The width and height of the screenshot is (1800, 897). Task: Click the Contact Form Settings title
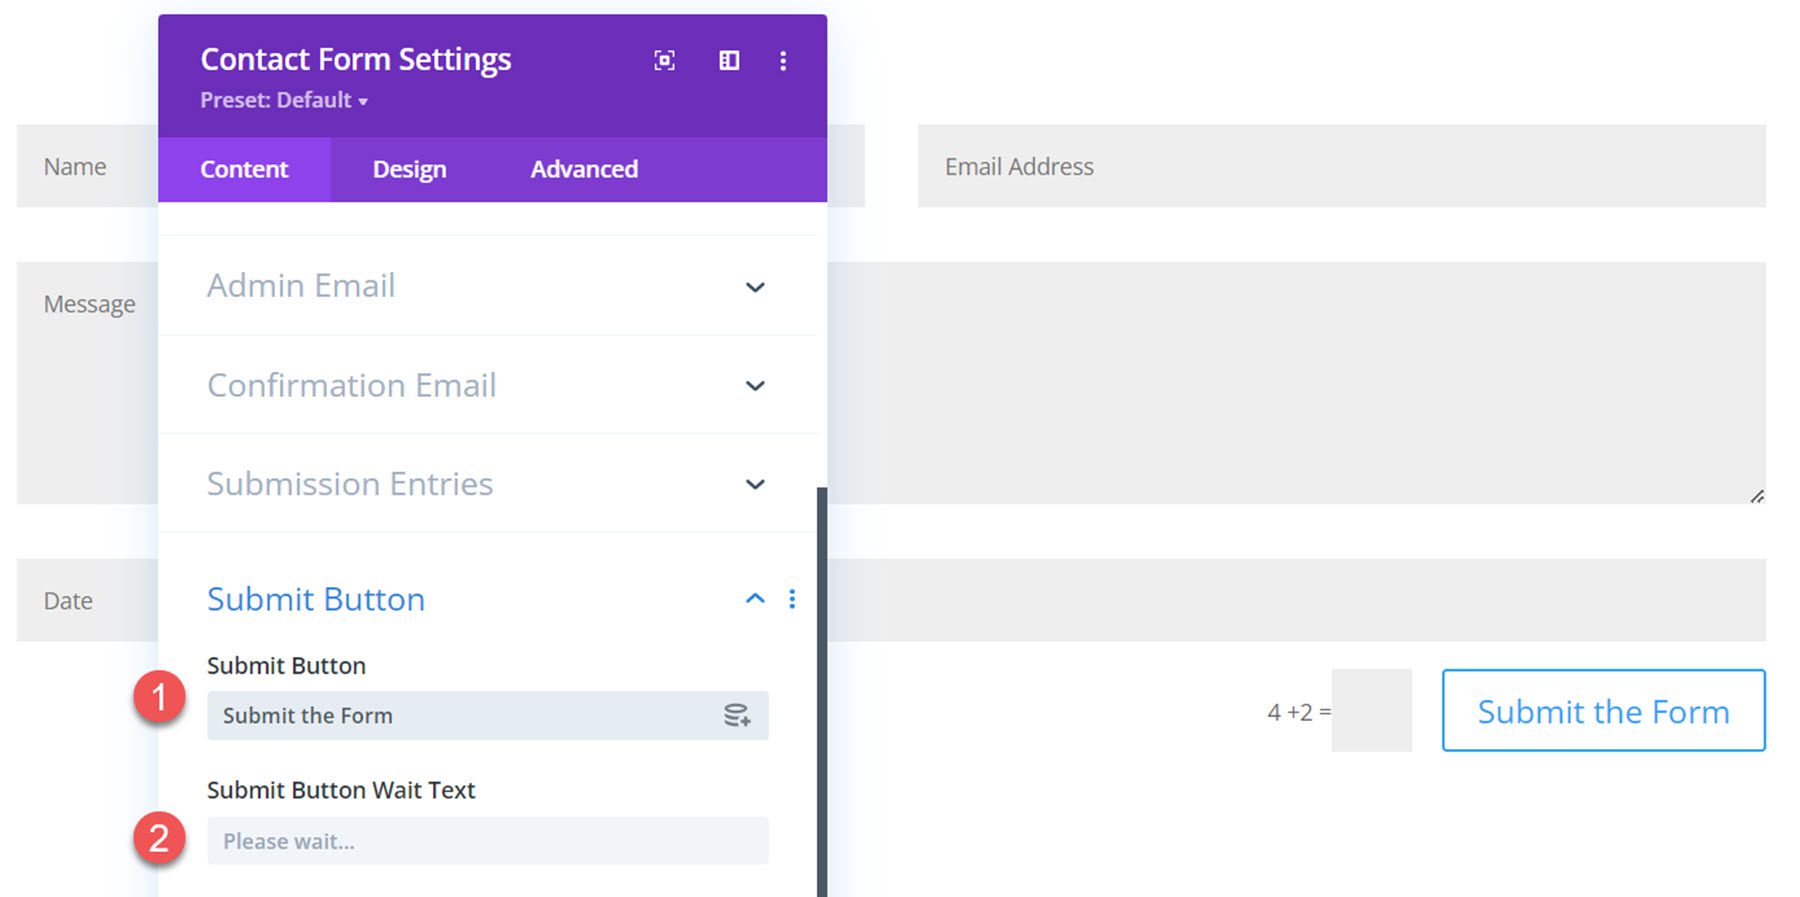click(356, 60)
